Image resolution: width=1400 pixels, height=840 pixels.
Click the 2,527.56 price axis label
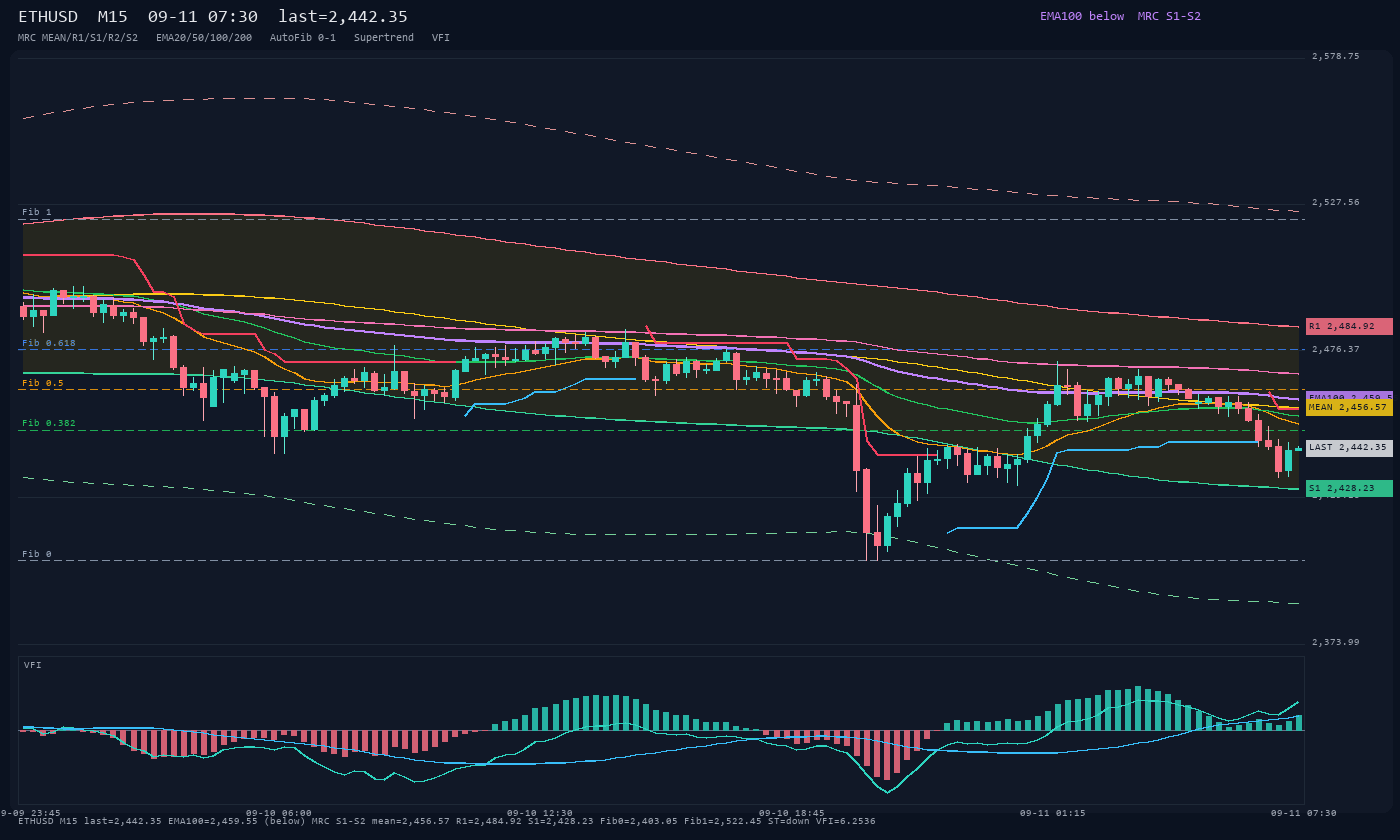coord(1336,202)
